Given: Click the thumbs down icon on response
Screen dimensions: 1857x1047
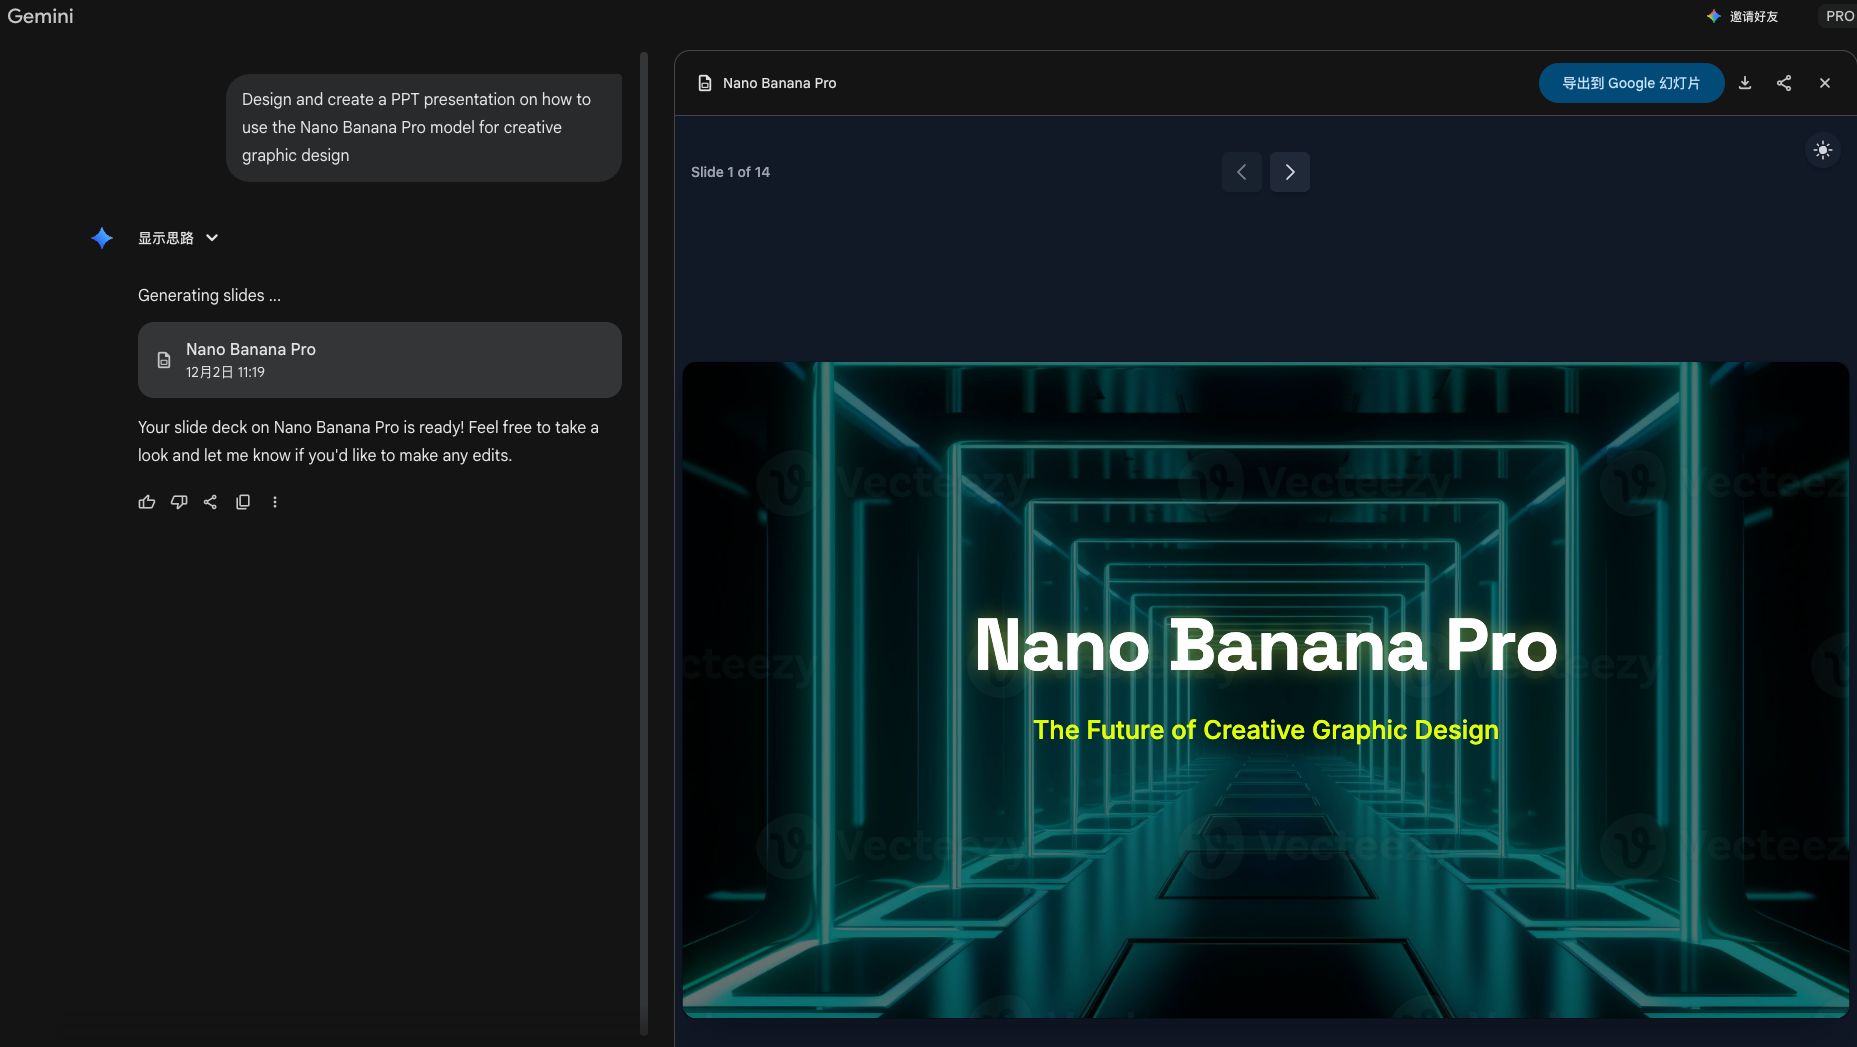Looking at the screenshot, I should pyautogui.click(x=179, y=502).
